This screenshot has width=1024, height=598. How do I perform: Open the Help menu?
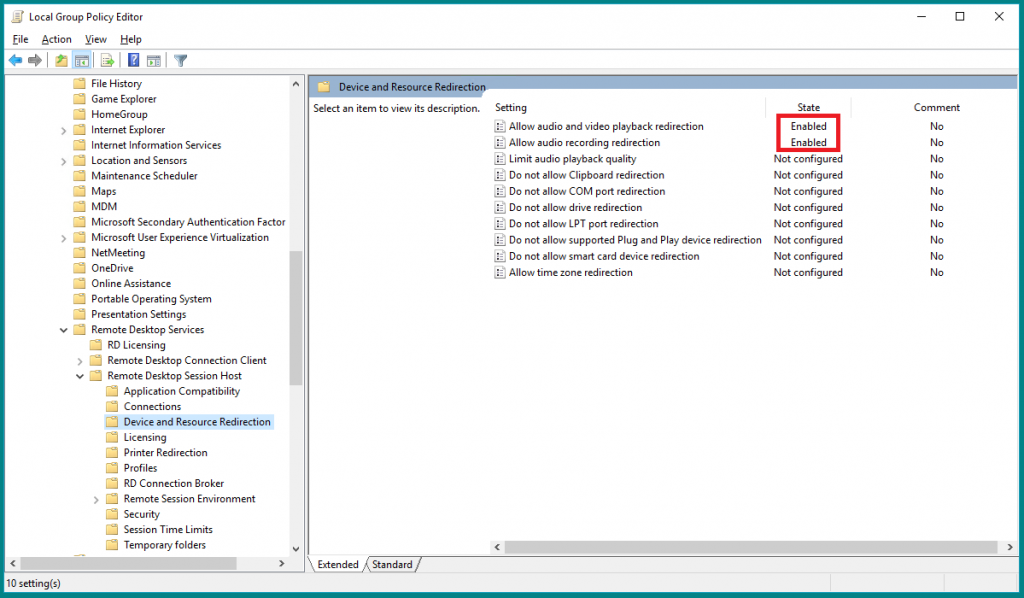[x=131, y=39]
